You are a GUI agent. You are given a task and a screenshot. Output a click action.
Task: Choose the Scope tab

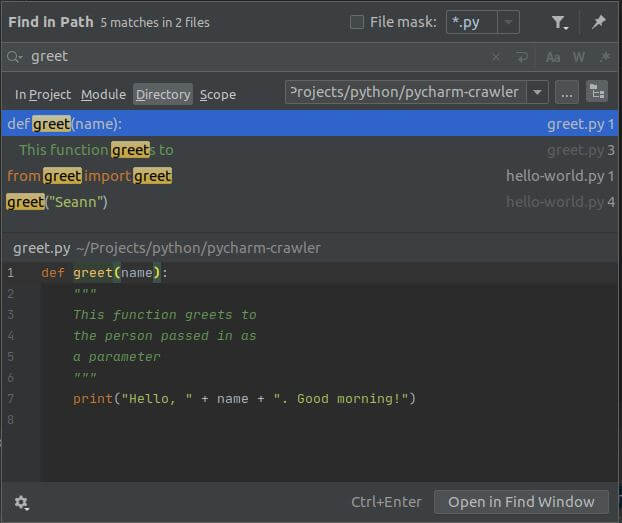217,94
